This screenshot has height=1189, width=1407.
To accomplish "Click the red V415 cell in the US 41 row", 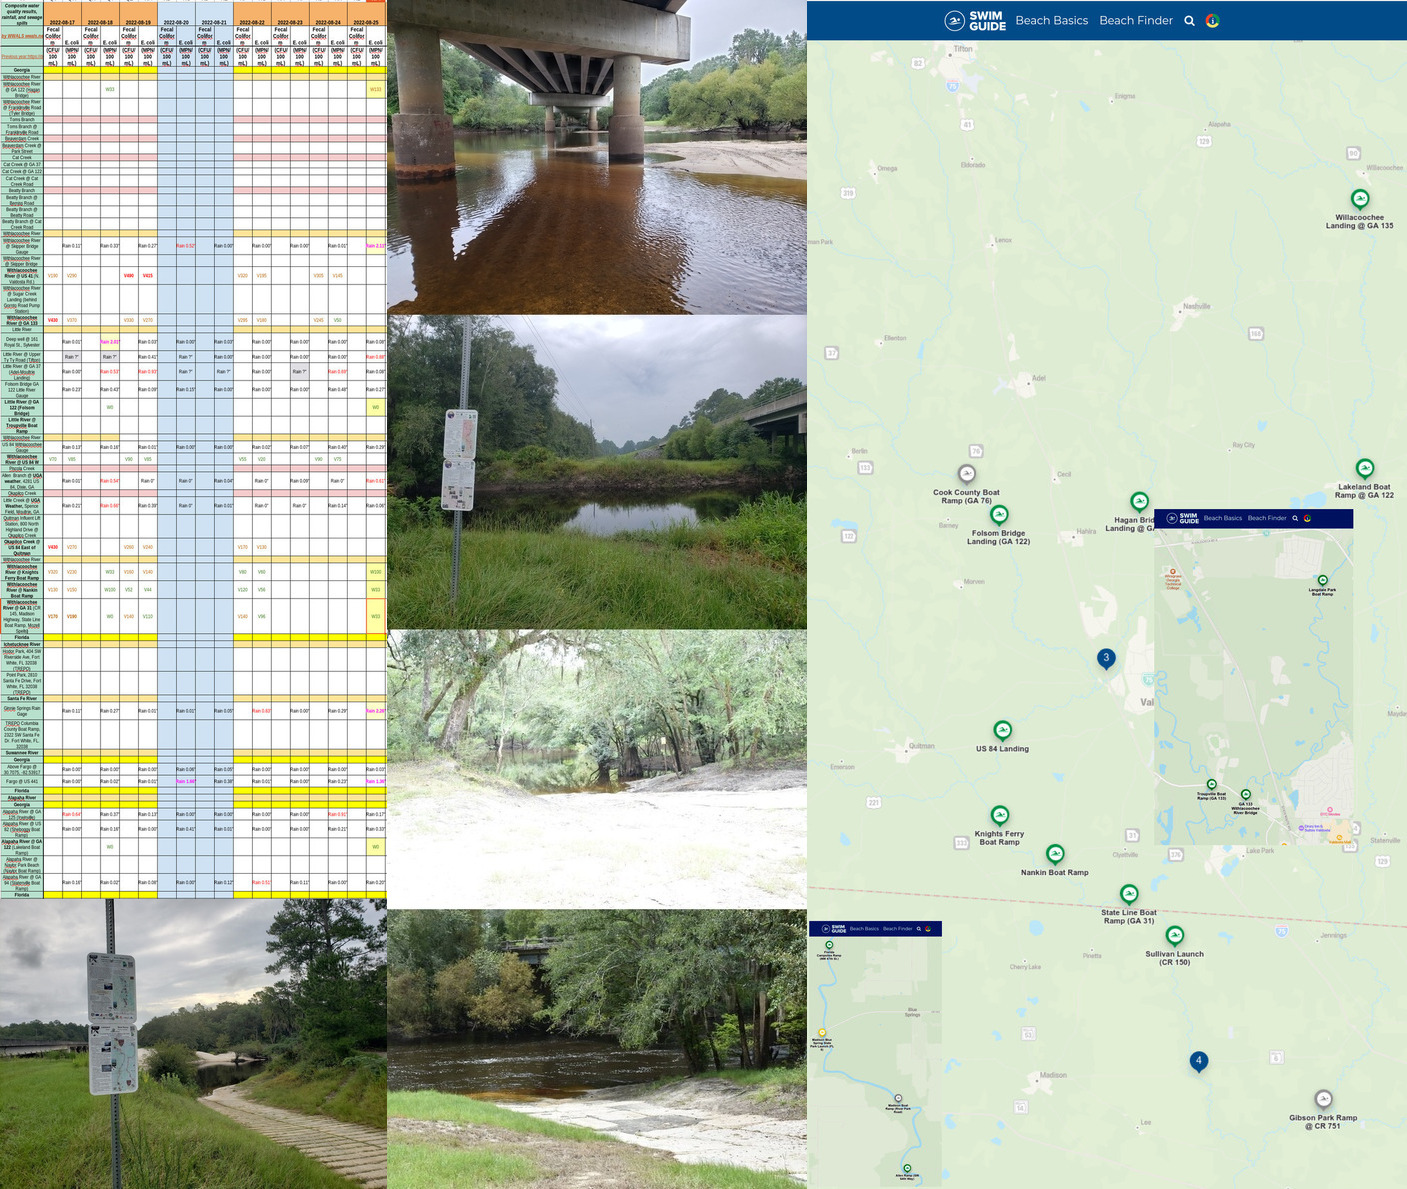I will click(x=148, y=276).
